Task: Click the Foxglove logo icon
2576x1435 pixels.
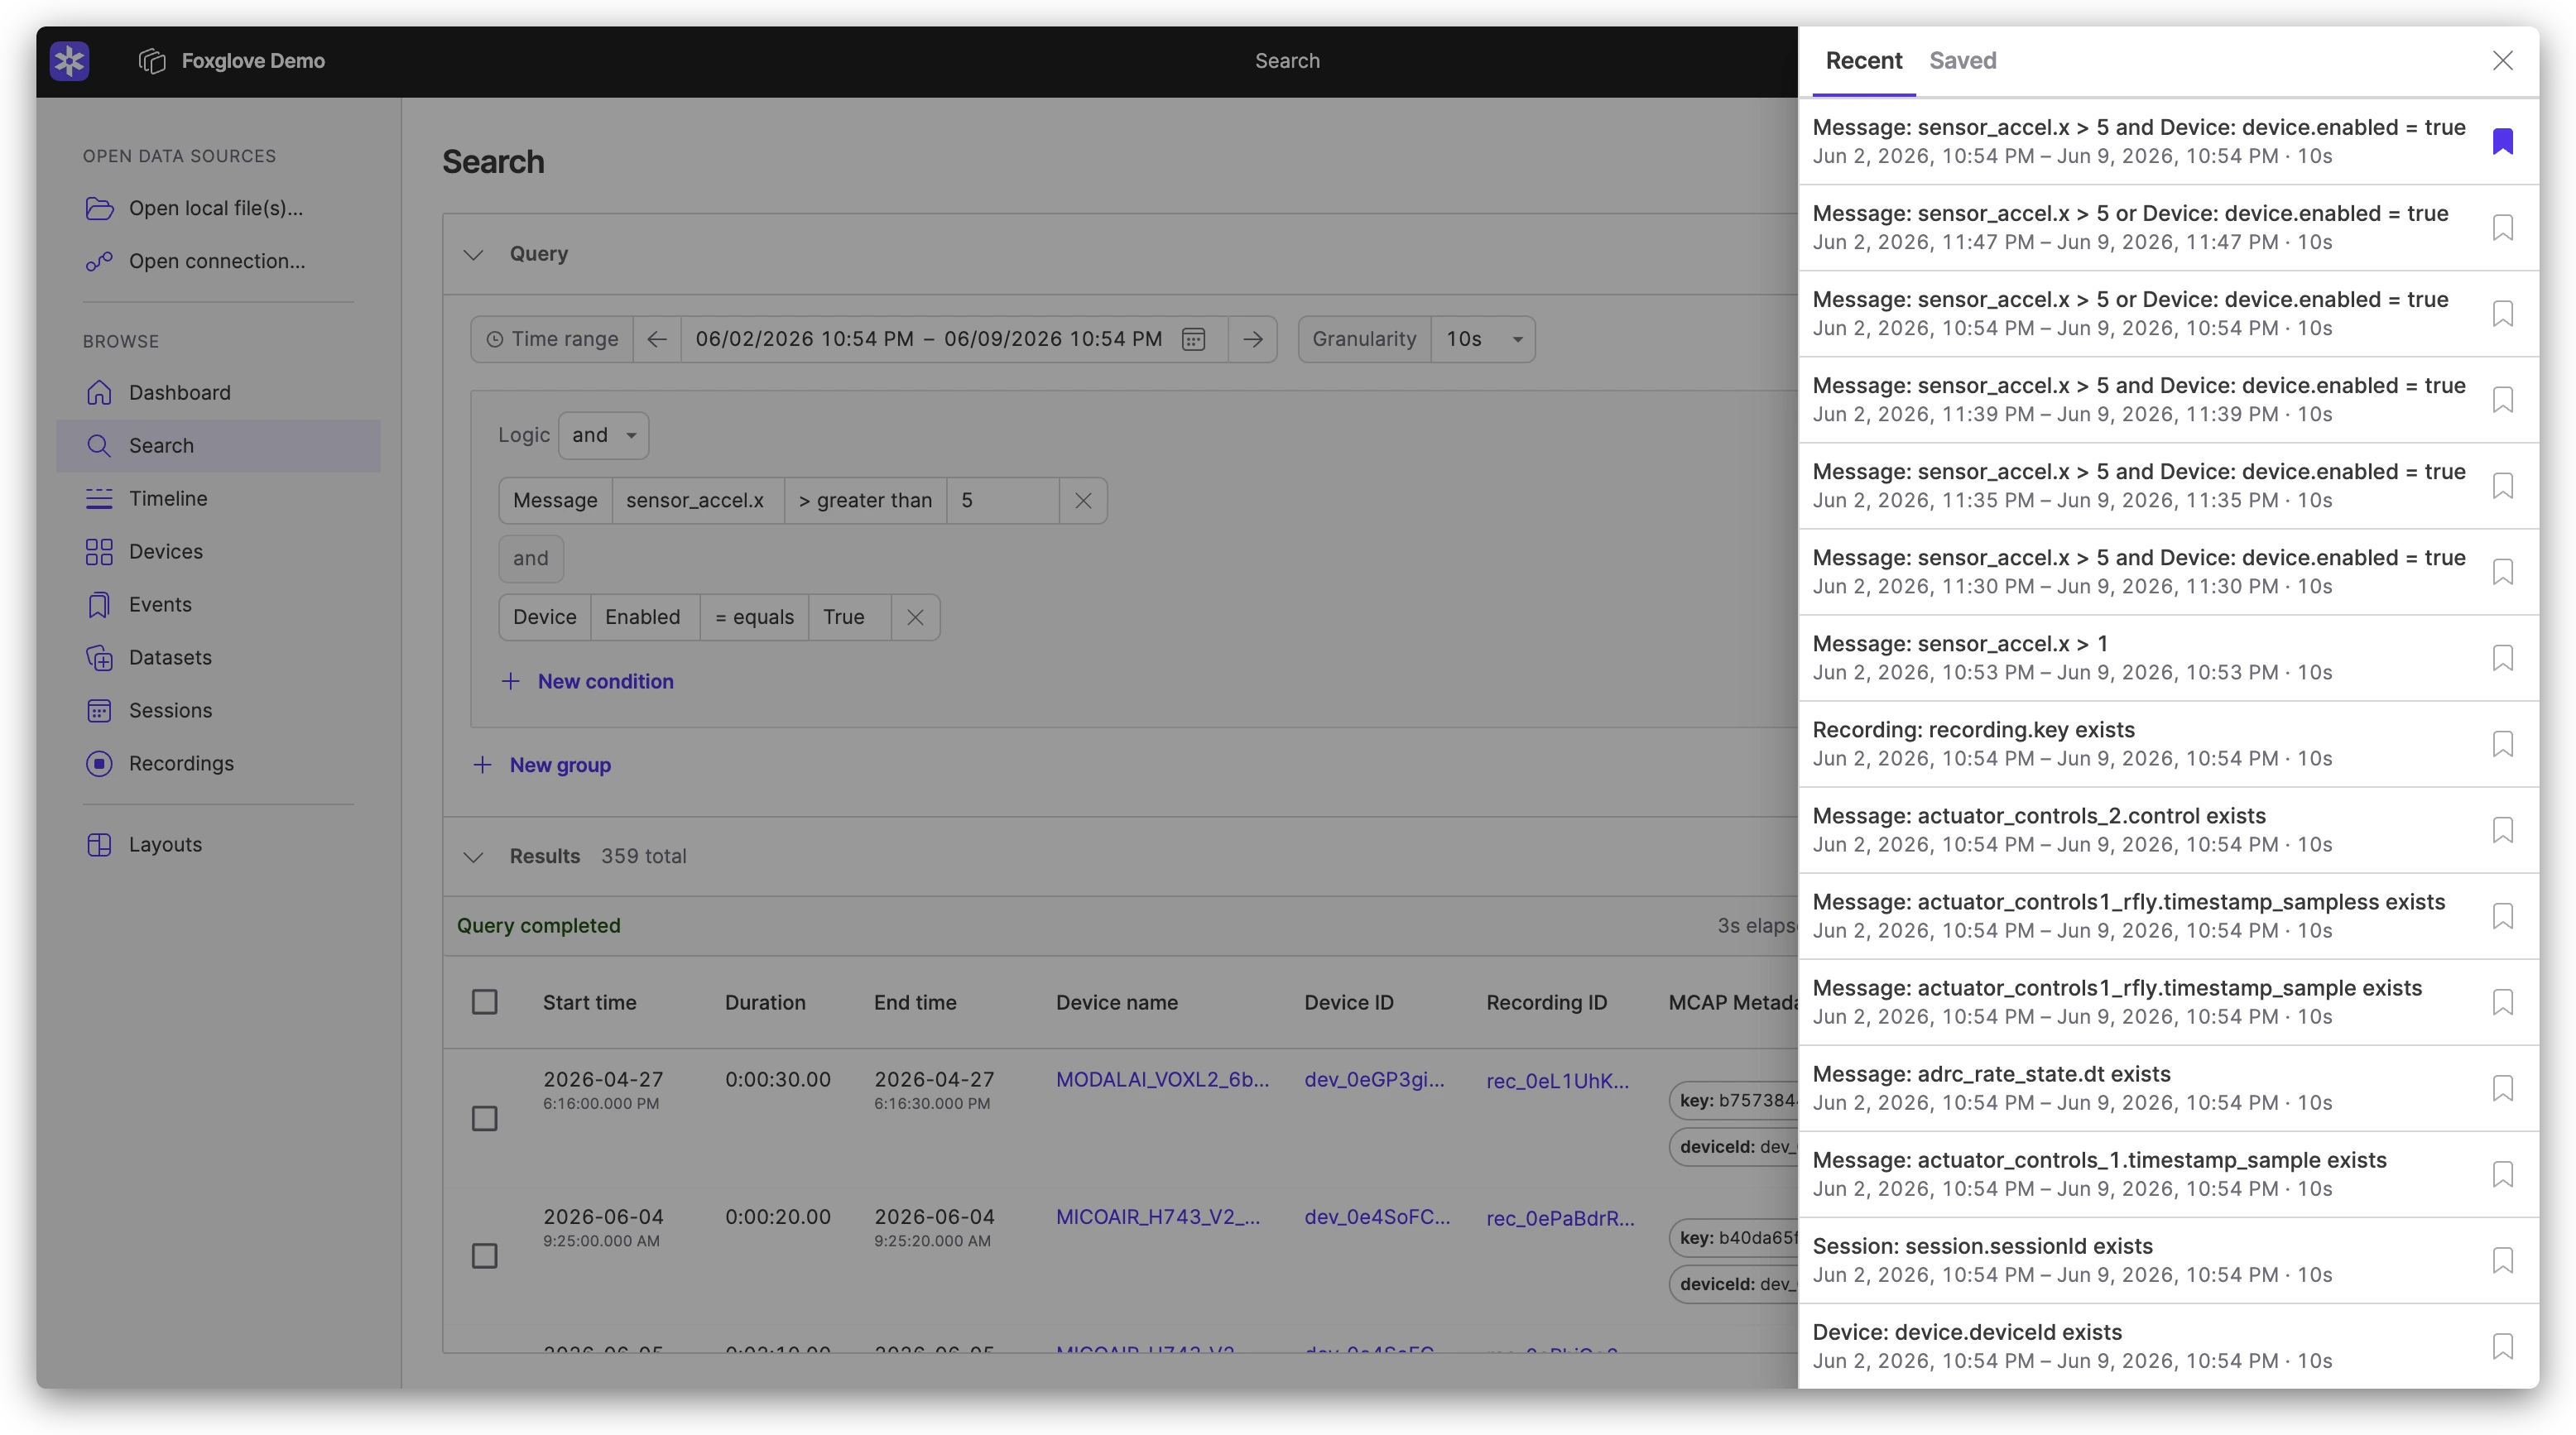Action: [69, 61]
